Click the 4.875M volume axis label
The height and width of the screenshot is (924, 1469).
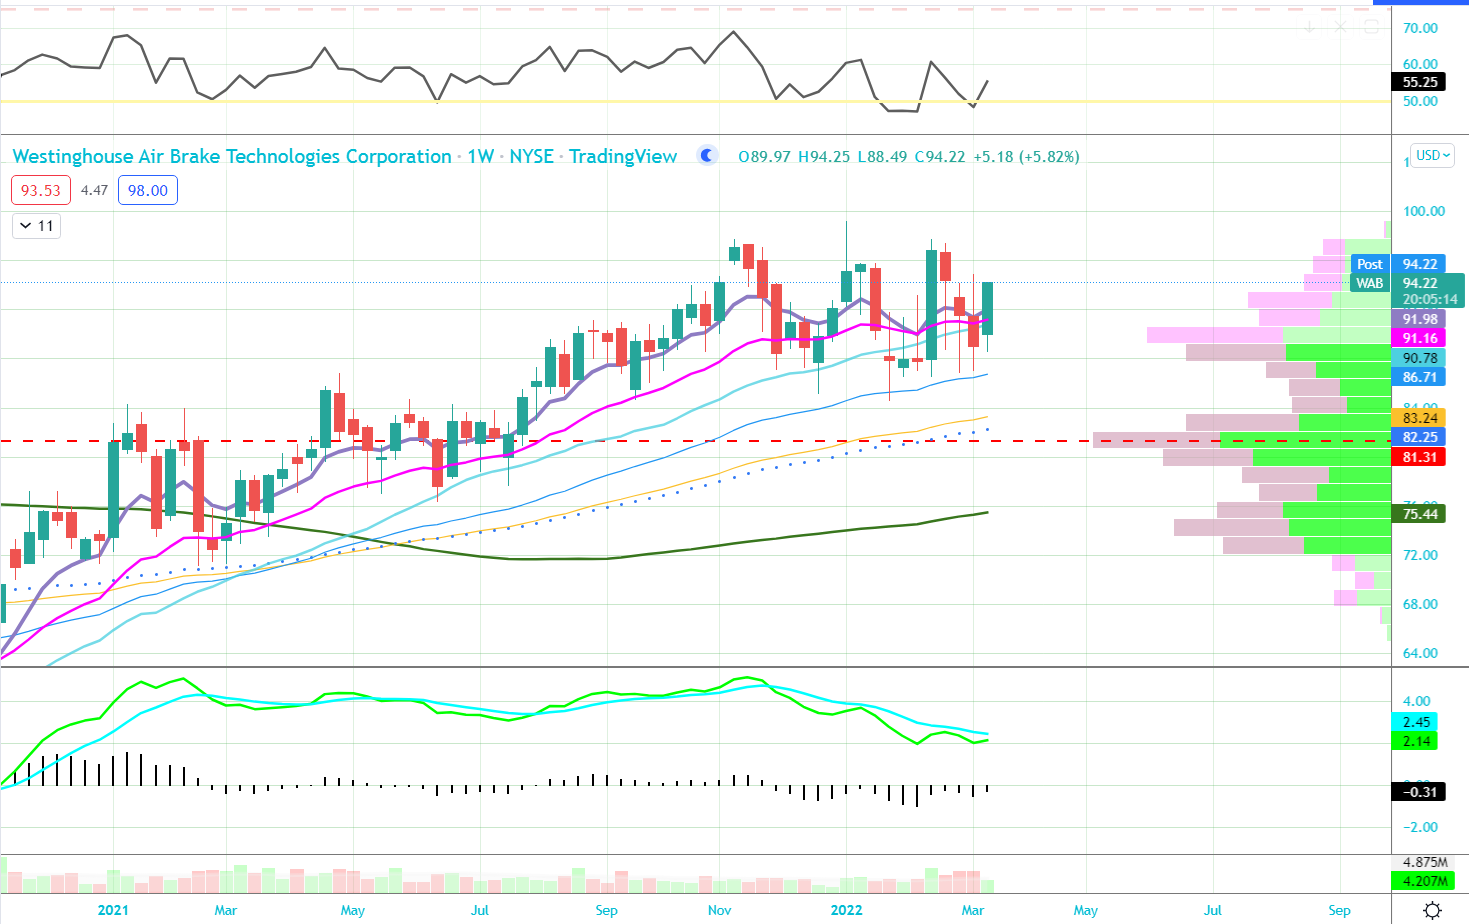(1425, 862)
